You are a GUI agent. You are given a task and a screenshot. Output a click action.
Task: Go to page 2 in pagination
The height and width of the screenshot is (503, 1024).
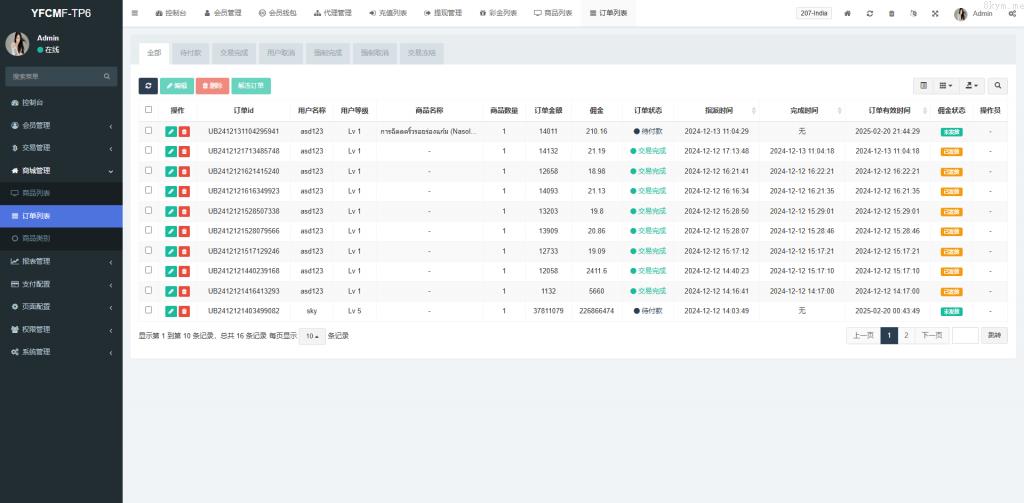906,336
